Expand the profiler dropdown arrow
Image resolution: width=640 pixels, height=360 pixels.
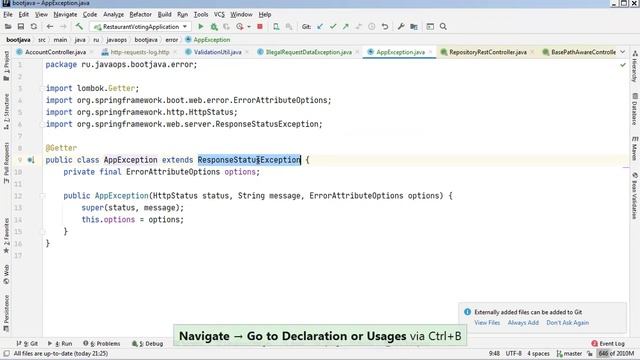point(249,27)
